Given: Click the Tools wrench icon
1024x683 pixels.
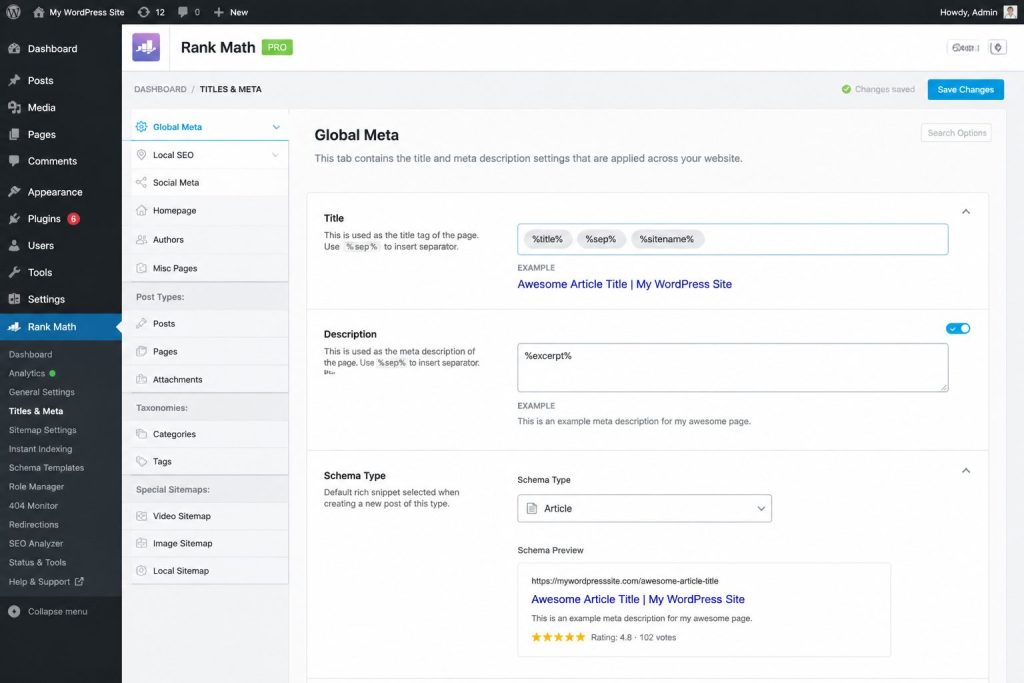Looking at the screenshot, I should (x=14, y=272).
